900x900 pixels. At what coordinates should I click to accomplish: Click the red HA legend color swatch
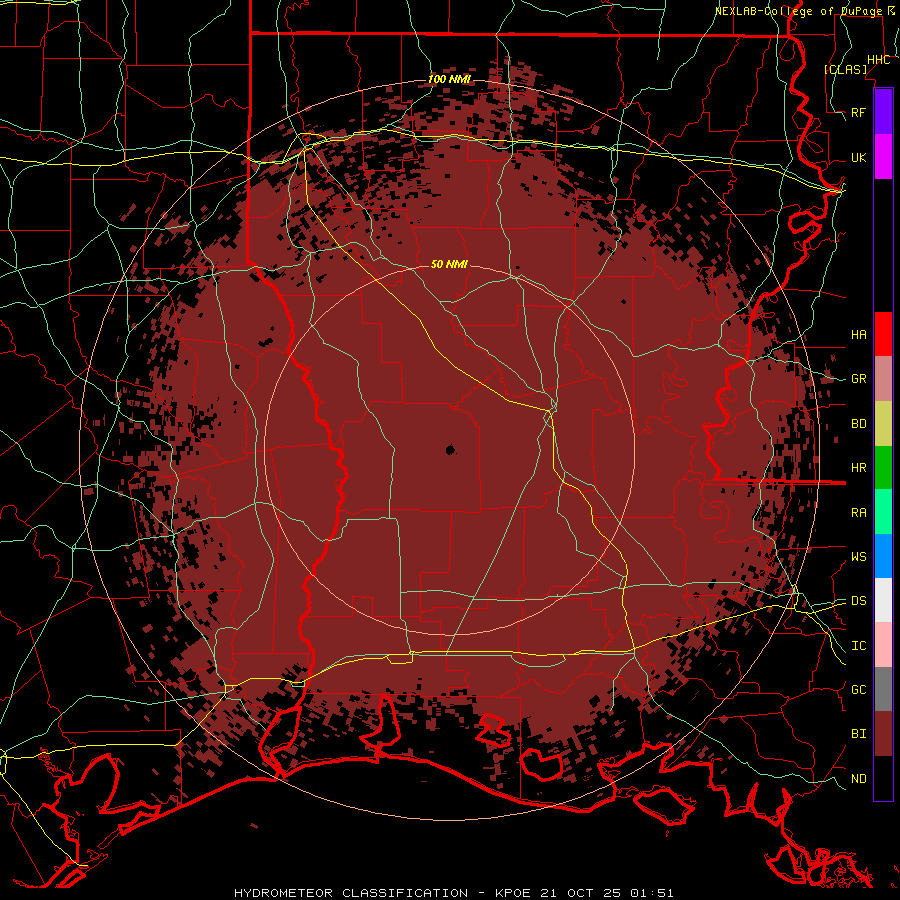[x=883, y=334]
